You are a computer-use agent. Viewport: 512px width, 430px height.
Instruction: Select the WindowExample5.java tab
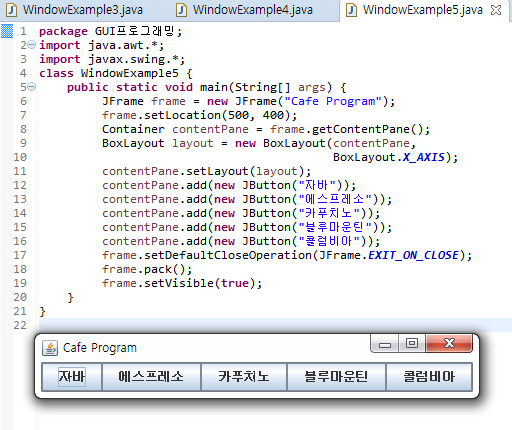pos(423,10)
